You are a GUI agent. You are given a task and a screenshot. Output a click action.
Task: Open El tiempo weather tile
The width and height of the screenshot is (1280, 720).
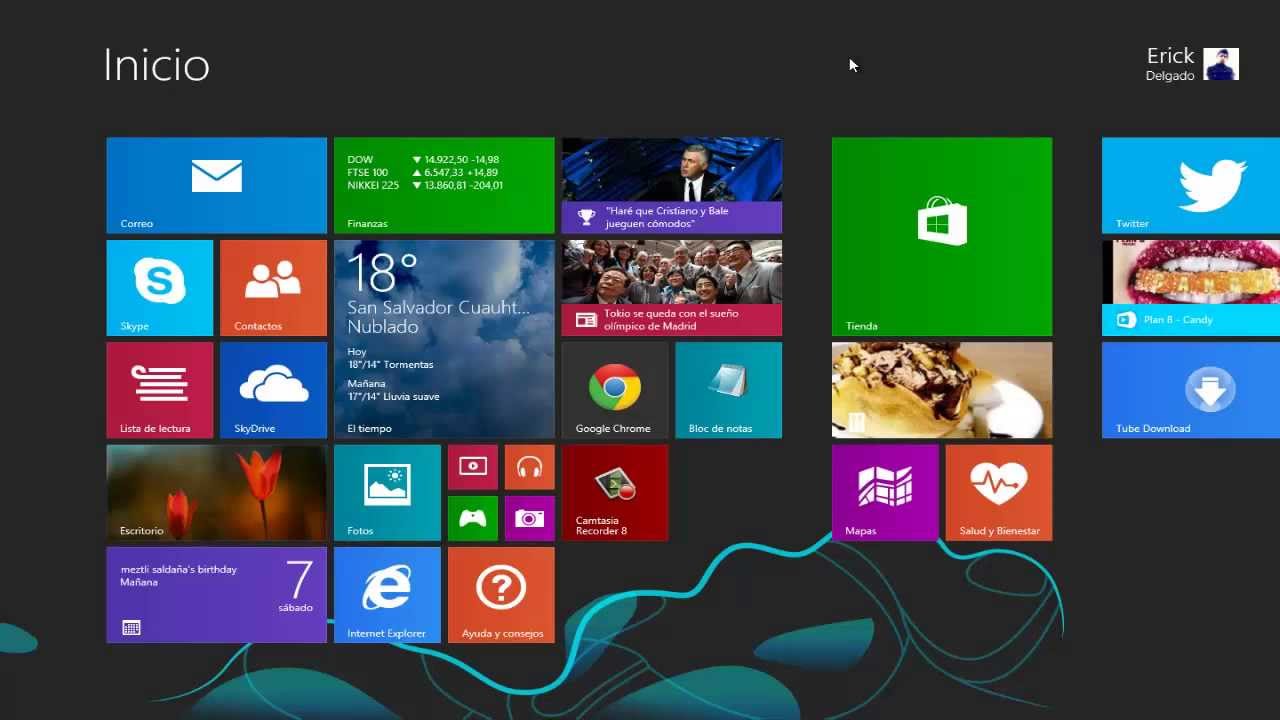tap(444, 339)
